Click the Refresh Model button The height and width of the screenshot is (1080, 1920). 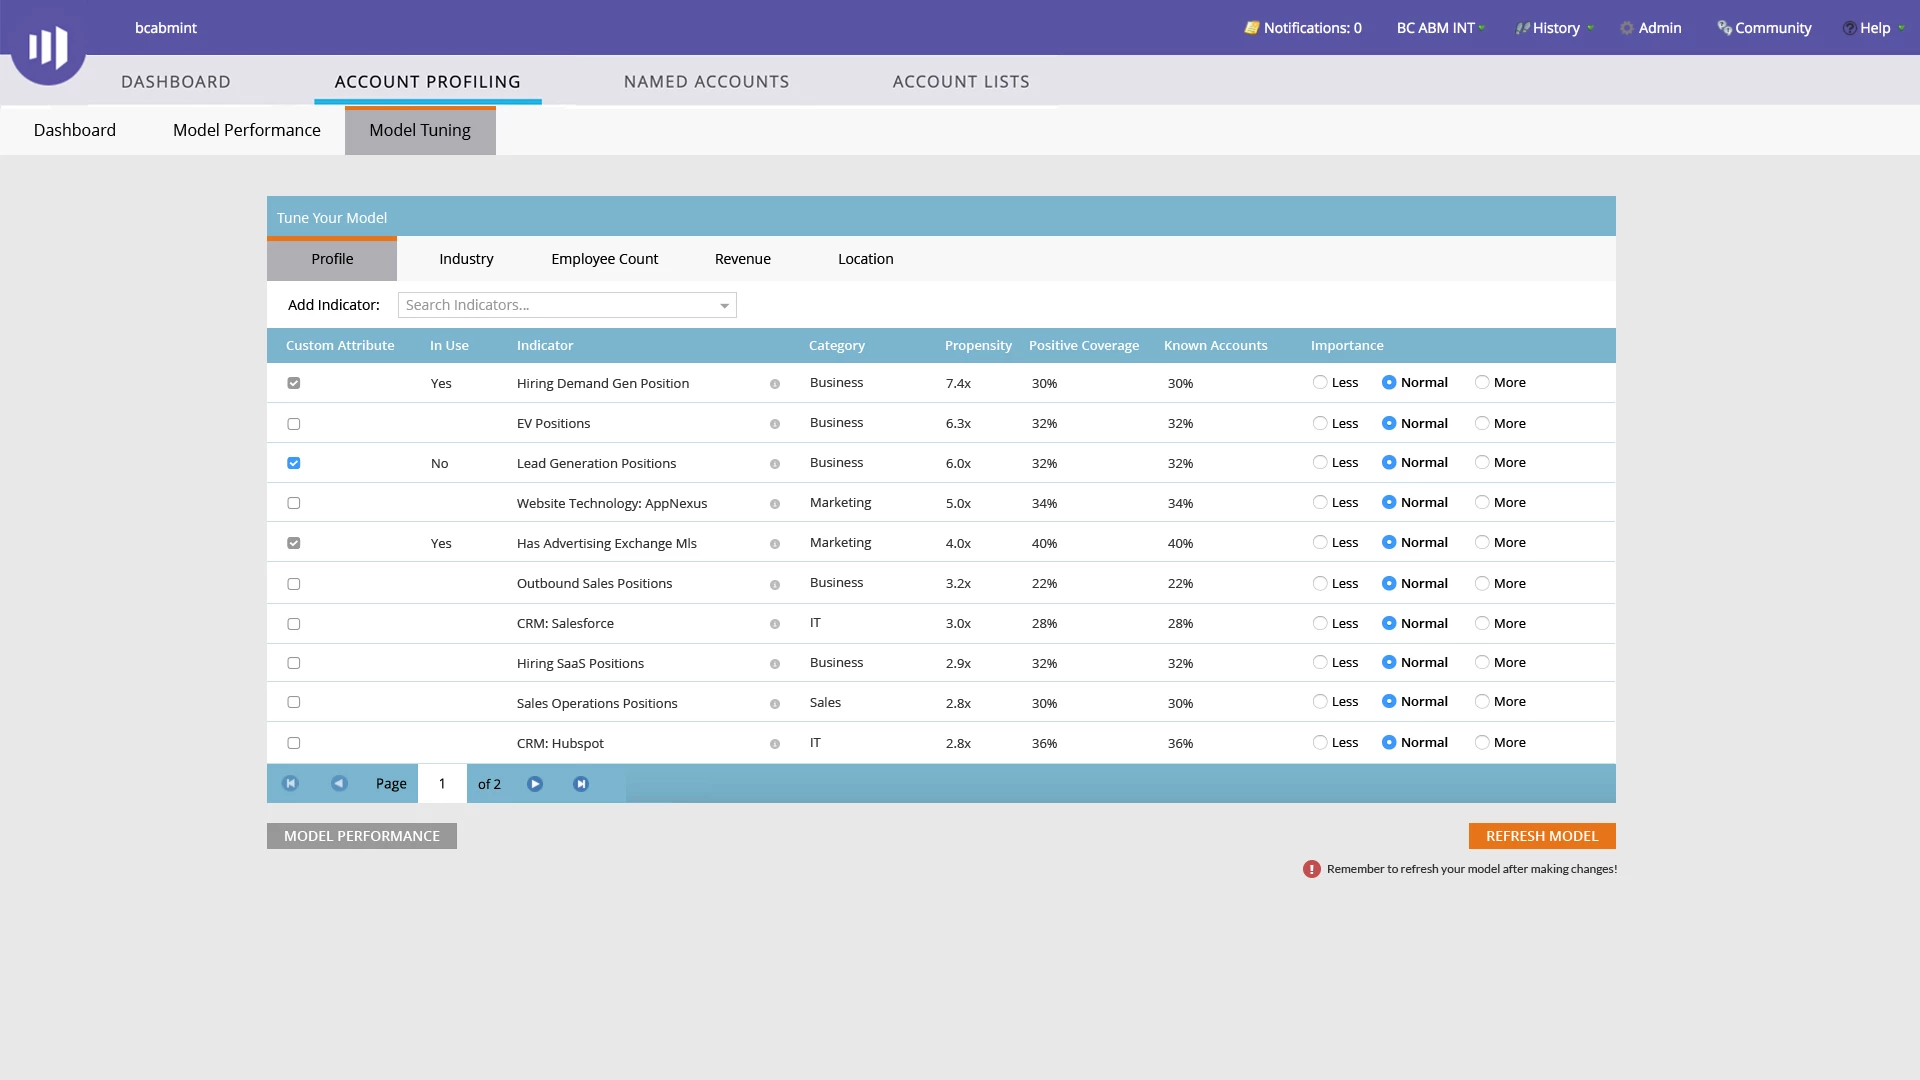1541,836
